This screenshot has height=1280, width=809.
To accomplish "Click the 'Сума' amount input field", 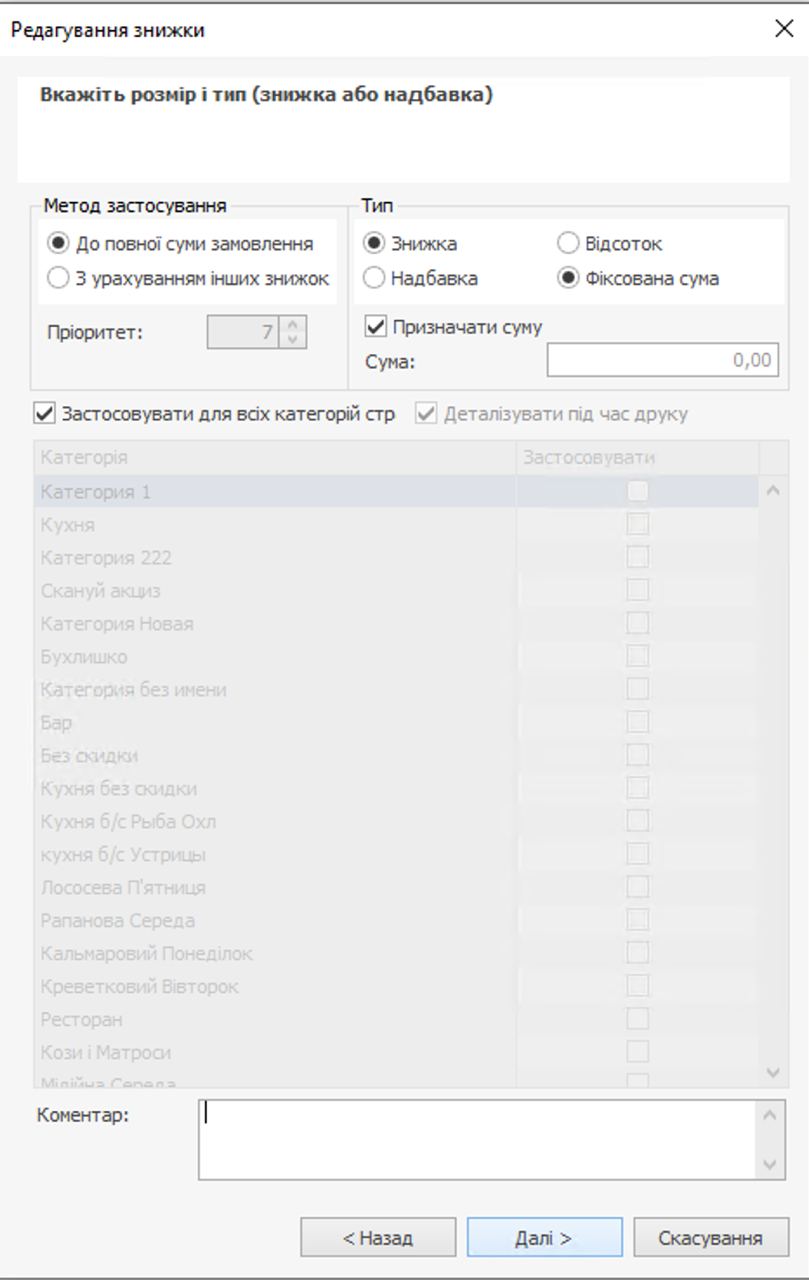I will (x=662, y=360).
